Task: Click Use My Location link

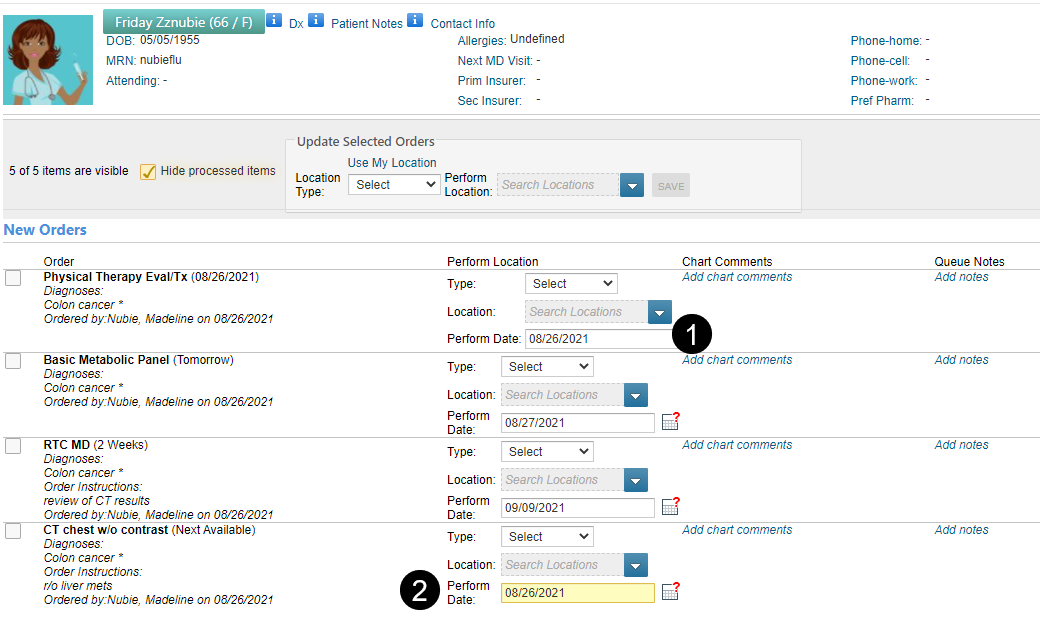Action: tap(392, 163)
